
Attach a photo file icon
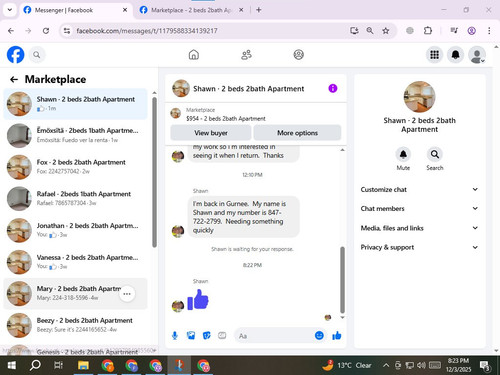coord(191,335)
